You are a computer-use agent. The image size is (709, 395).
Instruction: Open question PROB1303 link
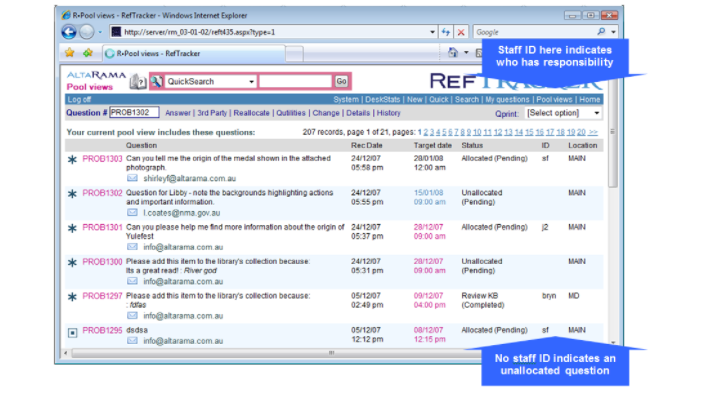(102, 159)
